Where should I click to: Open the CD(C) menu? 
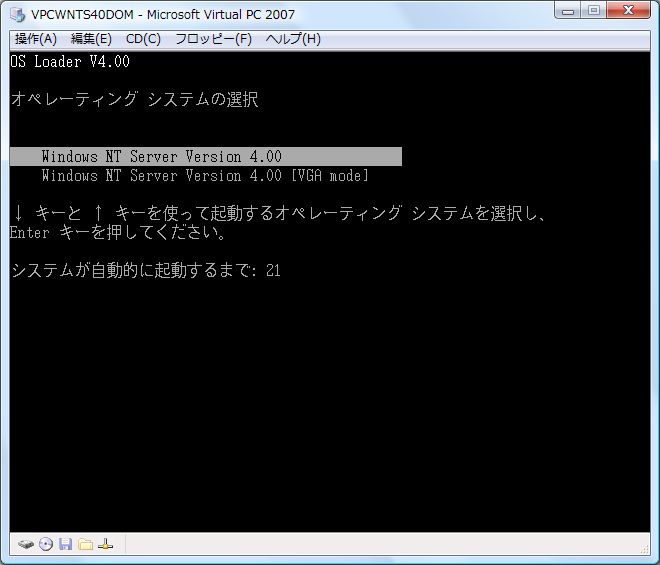[x=143, y=39]
